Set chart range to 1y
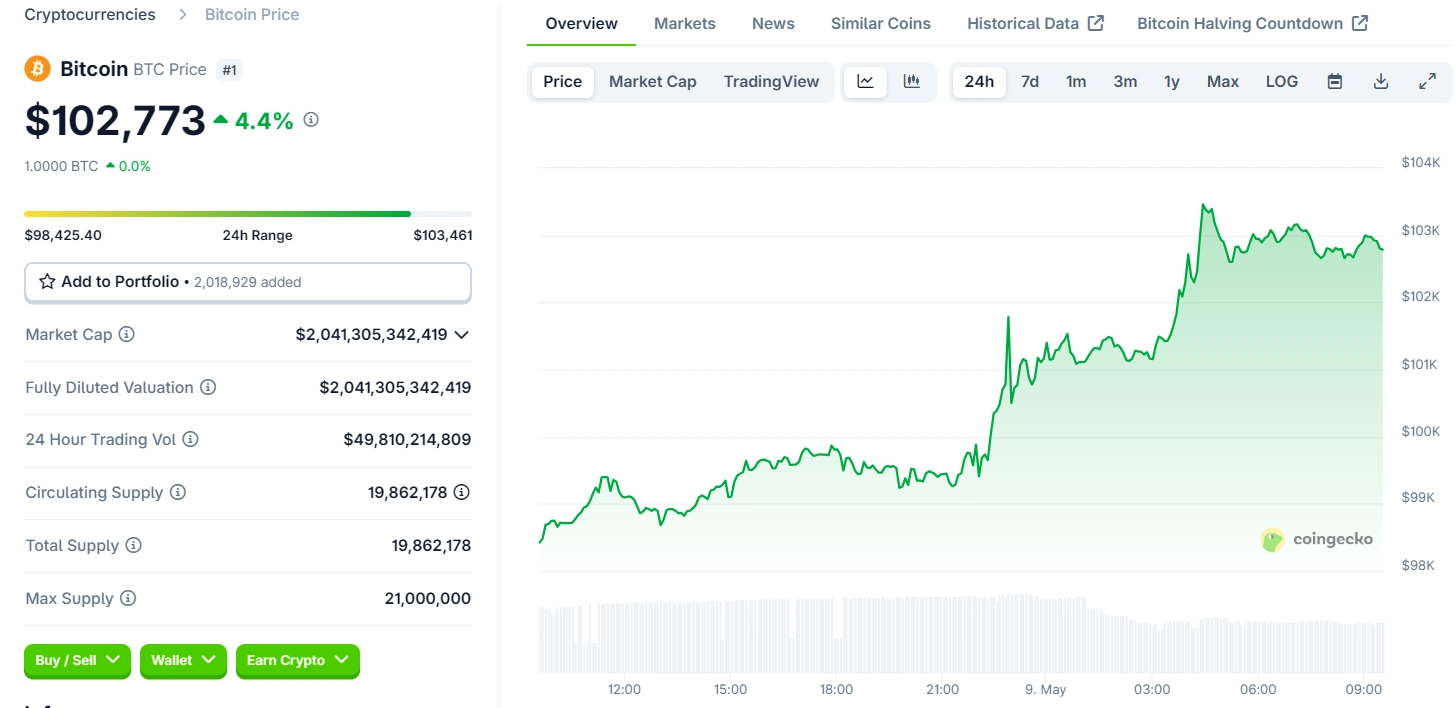This screenshot has width=1456, height=708. pos(1172,82)
